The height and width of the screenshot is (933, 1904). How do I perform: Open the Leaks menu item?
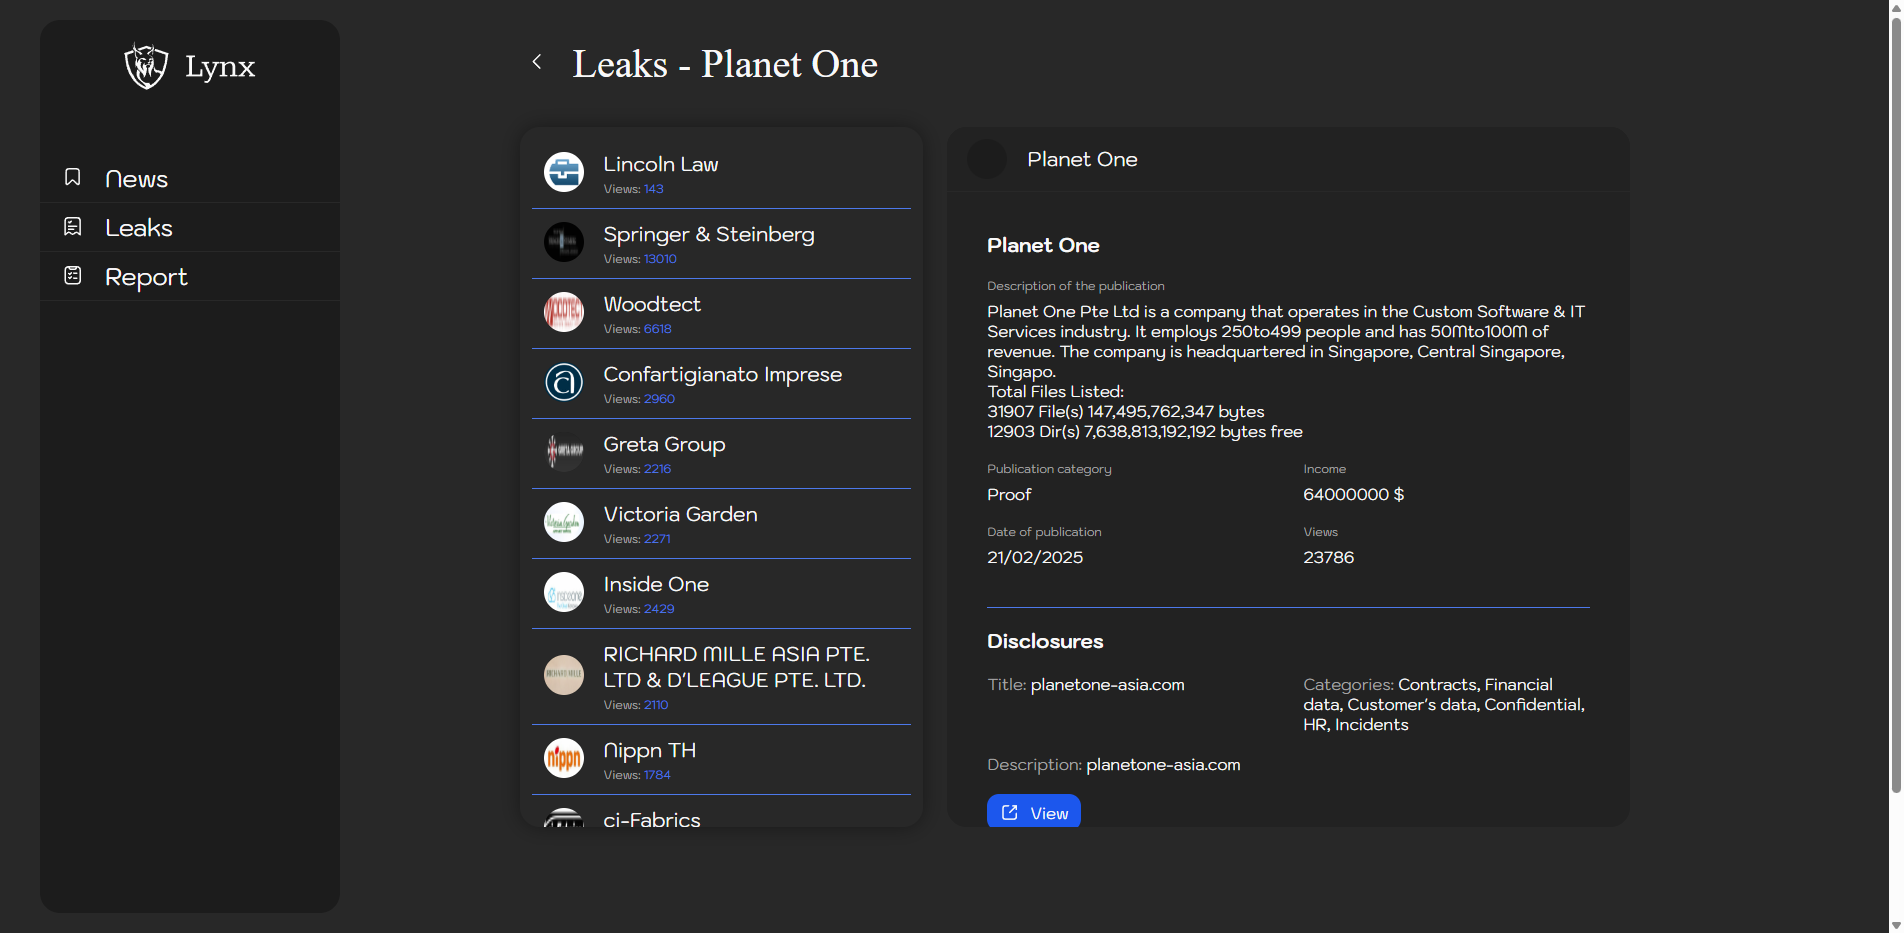[x=139, y=228]
